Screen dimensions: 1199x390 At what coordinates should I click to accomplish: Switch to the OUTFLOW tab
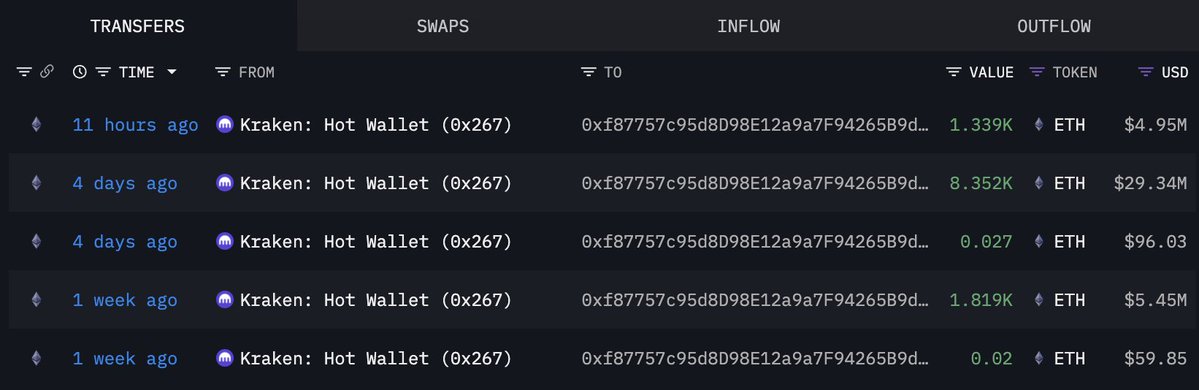(x=1054, y=26)
